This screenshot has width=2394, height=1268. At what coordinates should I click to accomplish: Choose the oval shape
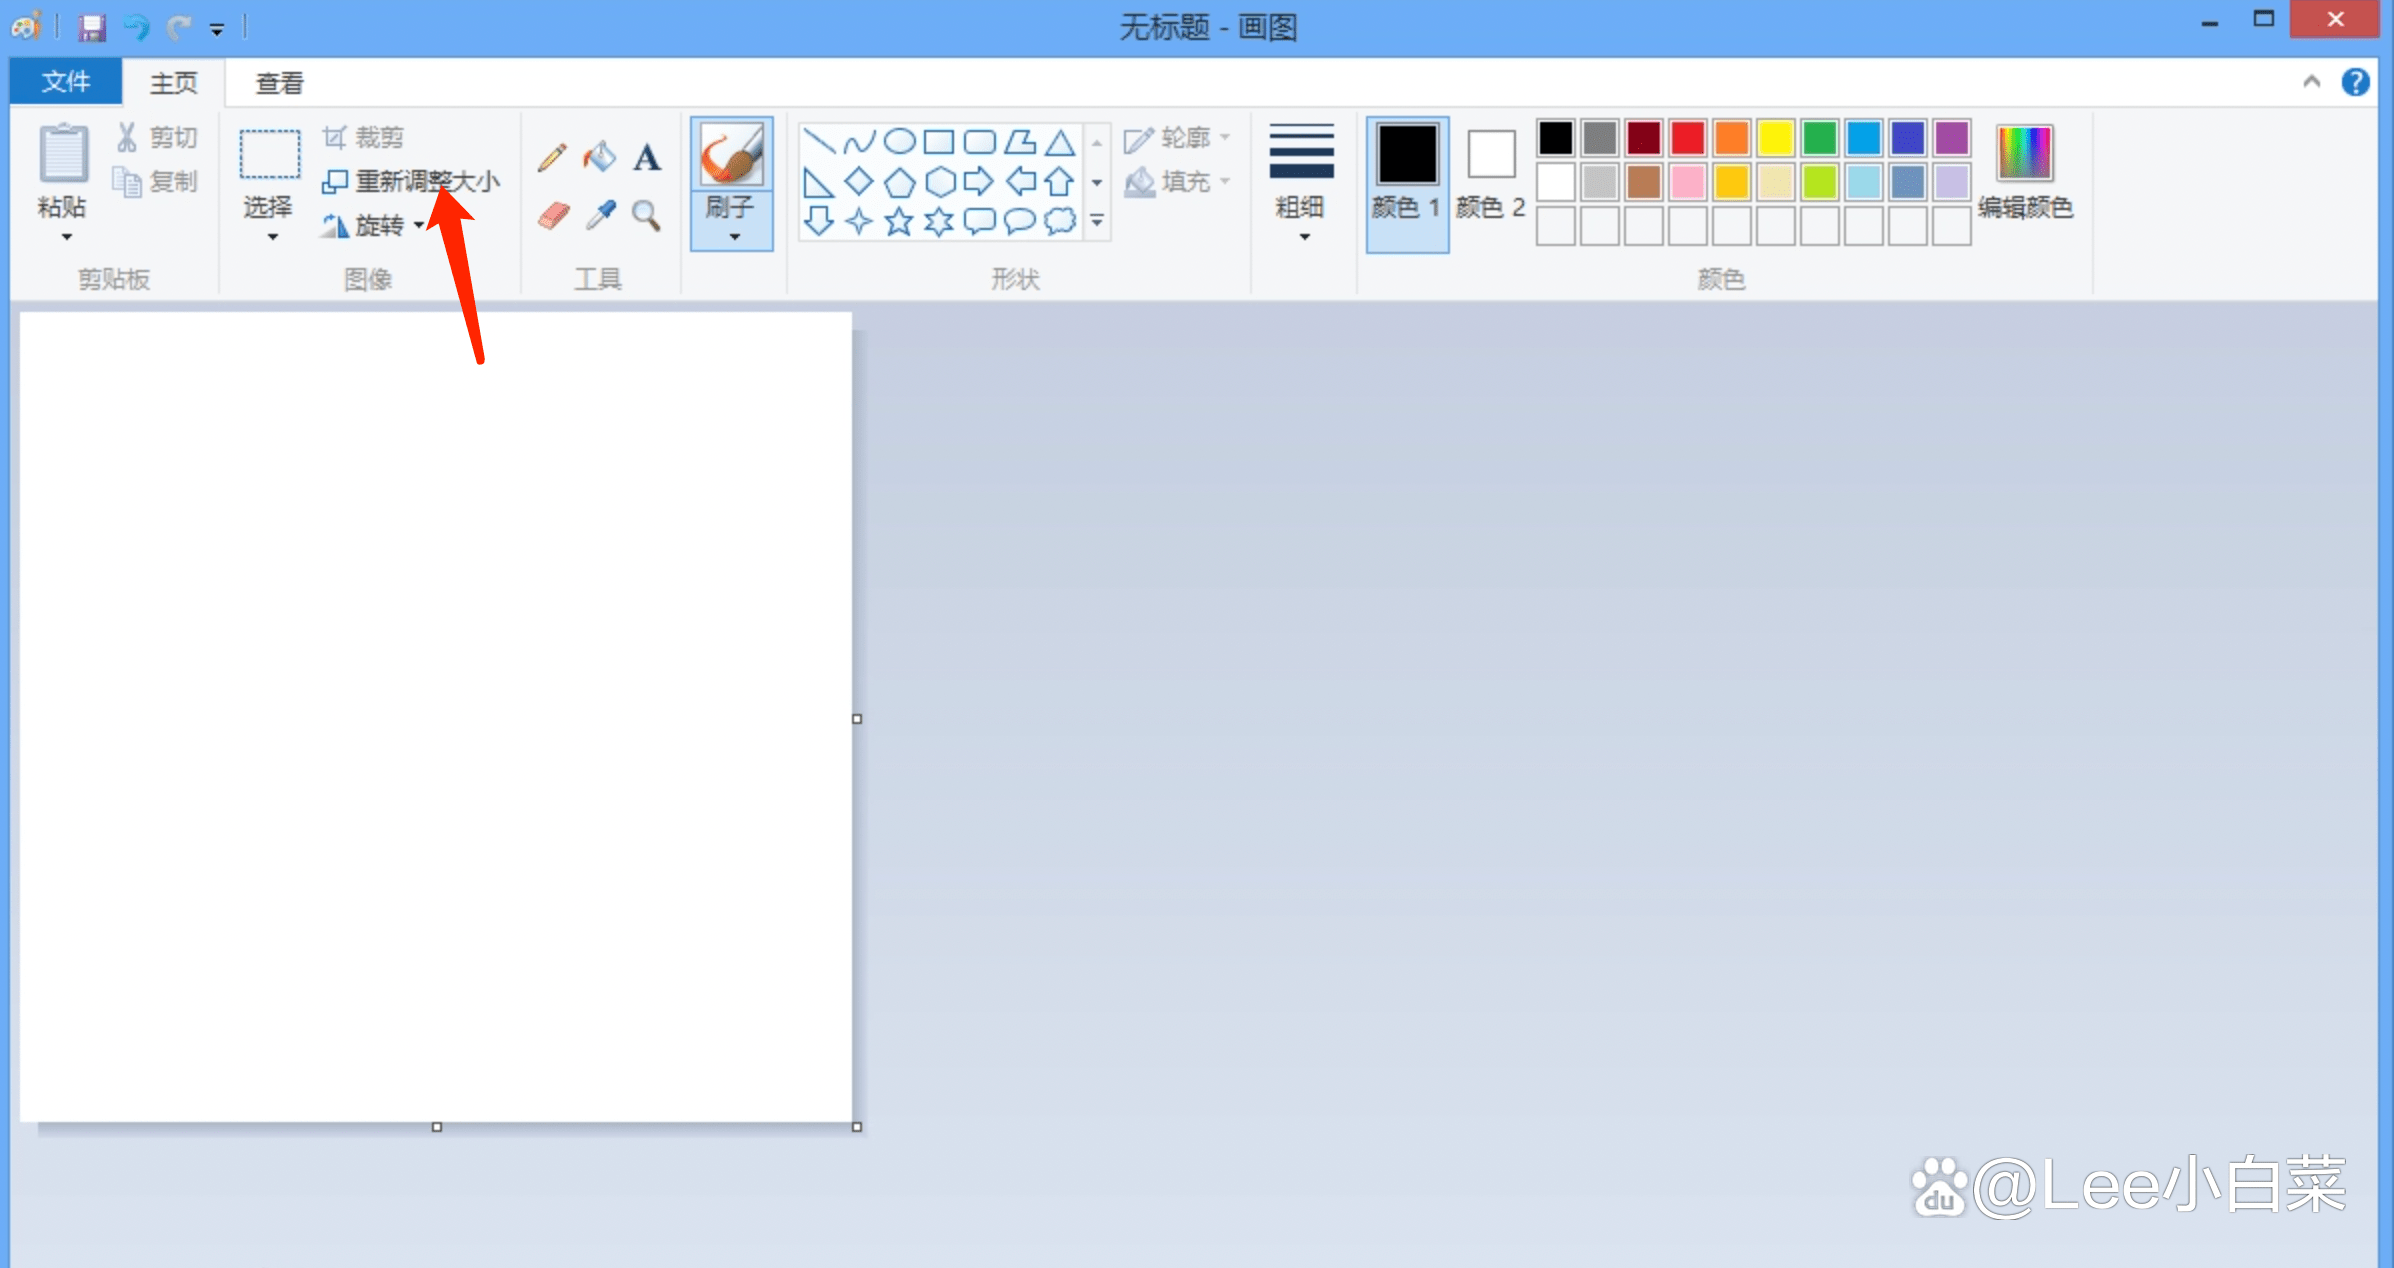coord(899,141)
